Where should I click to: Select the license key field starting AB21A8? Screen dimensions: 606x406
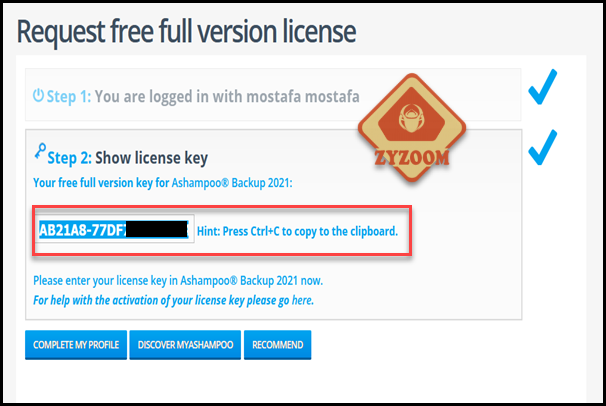(x=115, y=229)
